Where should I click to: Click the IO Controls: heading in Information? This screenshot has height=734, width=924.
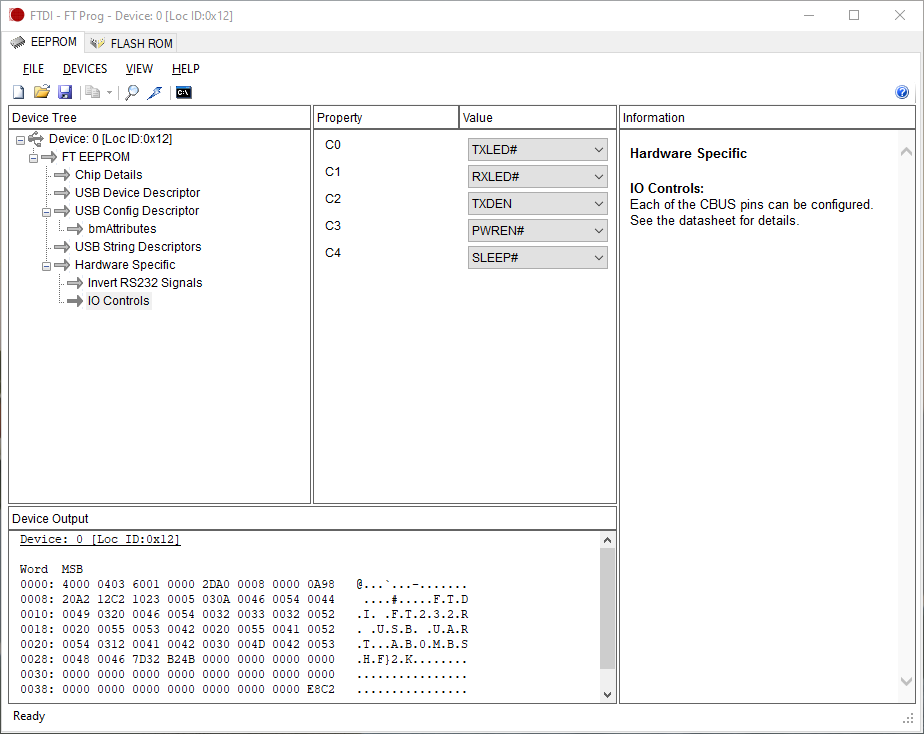click(667, 189)
